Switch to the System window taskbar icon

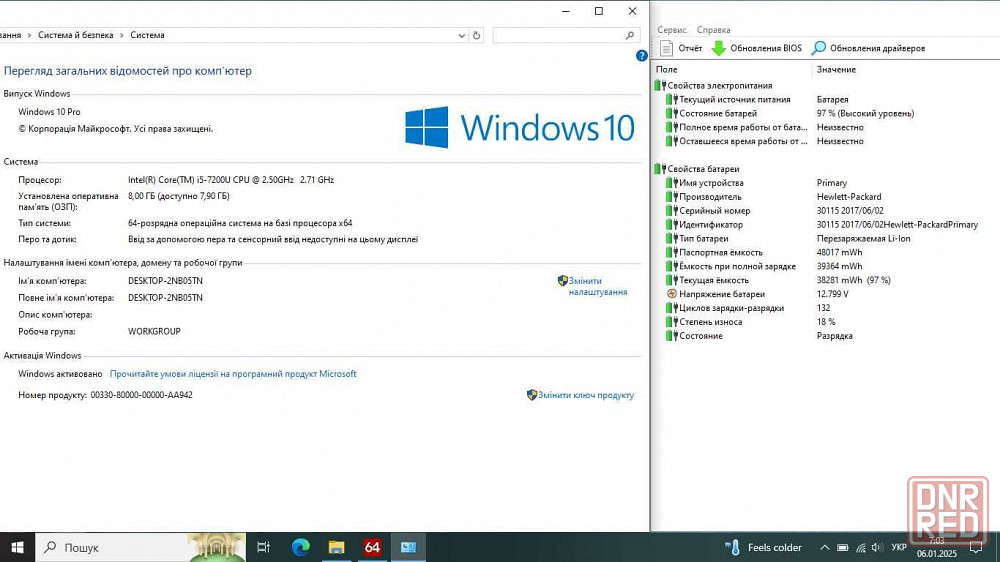coord(408,547)
